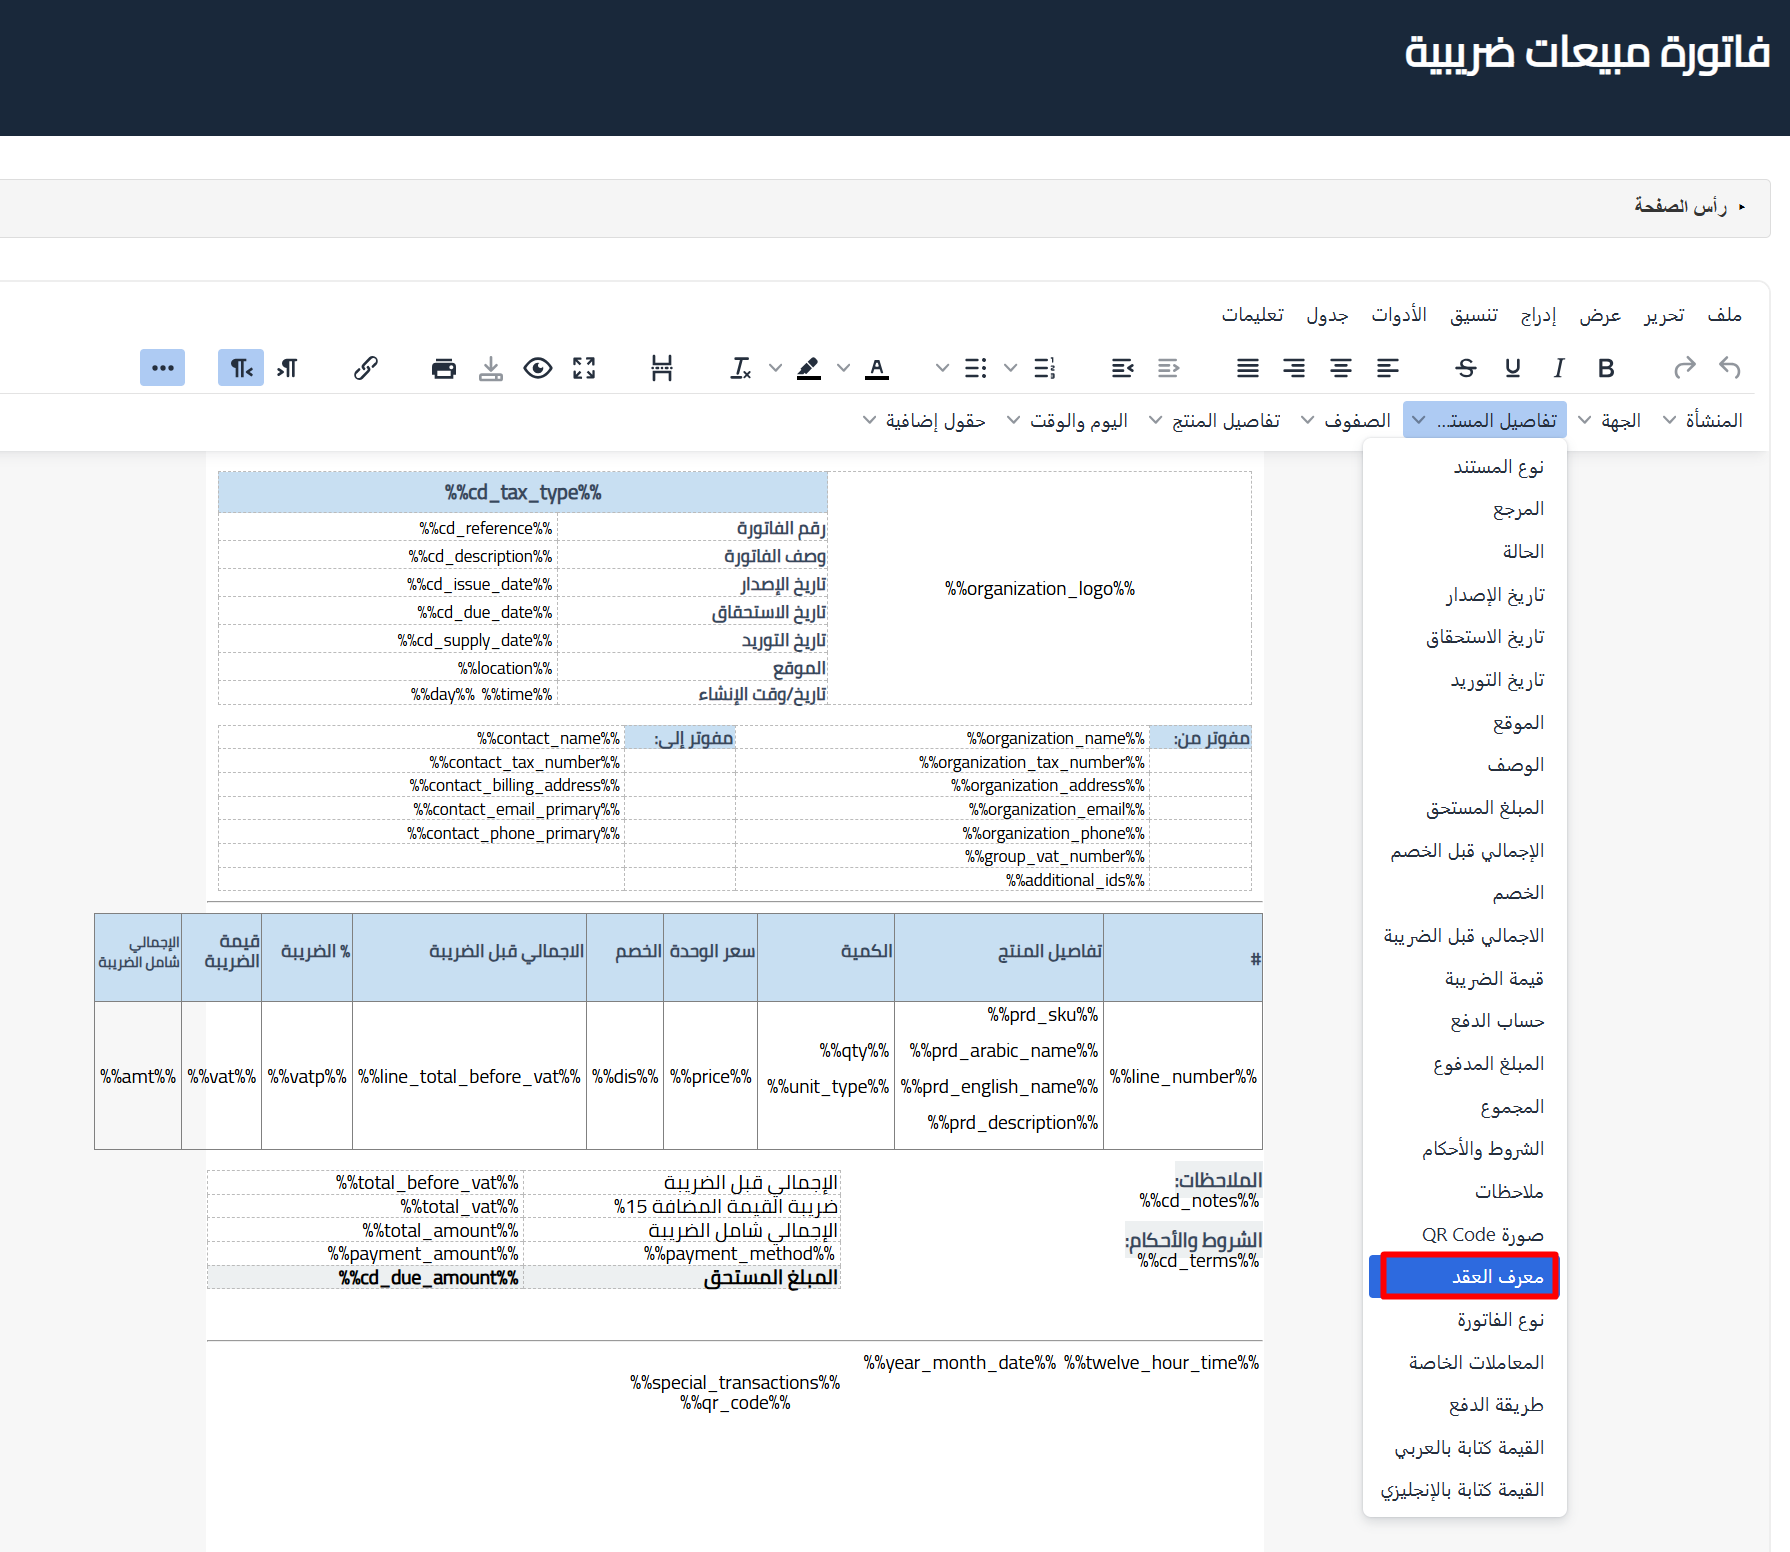Increase indent with the indent icon
Viewport: 1790px width, 1552px height.
click(1123, 368)
